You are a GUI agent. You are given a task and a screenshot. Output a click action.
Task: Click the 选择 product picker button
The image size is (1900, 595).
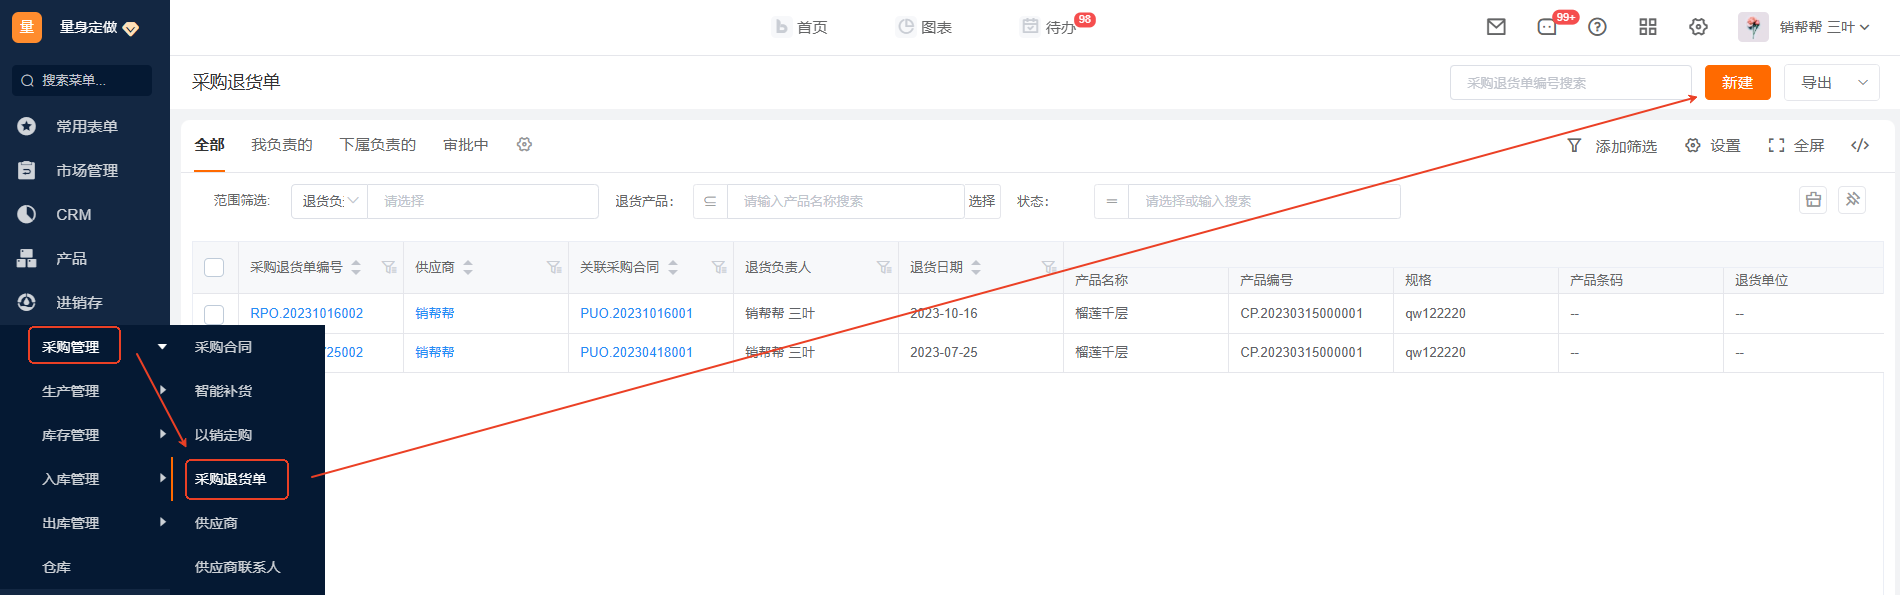(982, 201)
